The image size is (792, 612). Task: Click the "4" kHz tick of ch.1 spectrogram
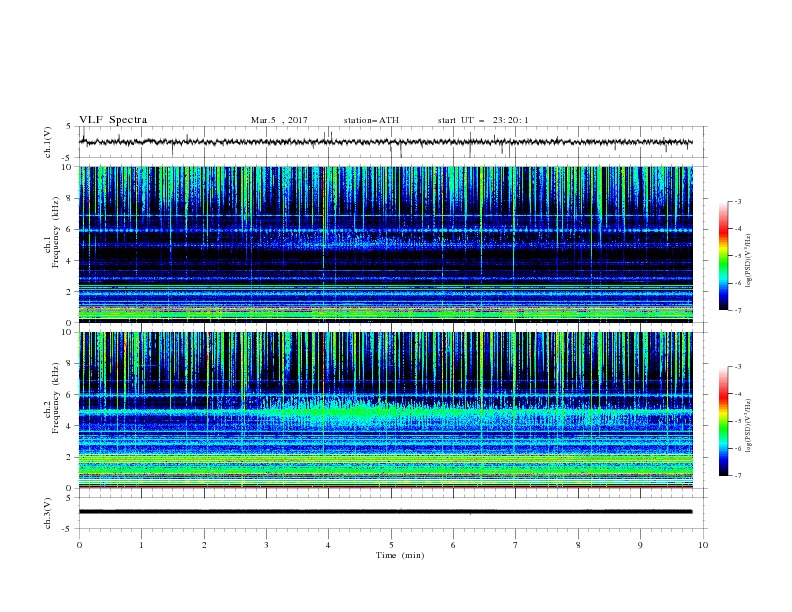coord(71,261)
